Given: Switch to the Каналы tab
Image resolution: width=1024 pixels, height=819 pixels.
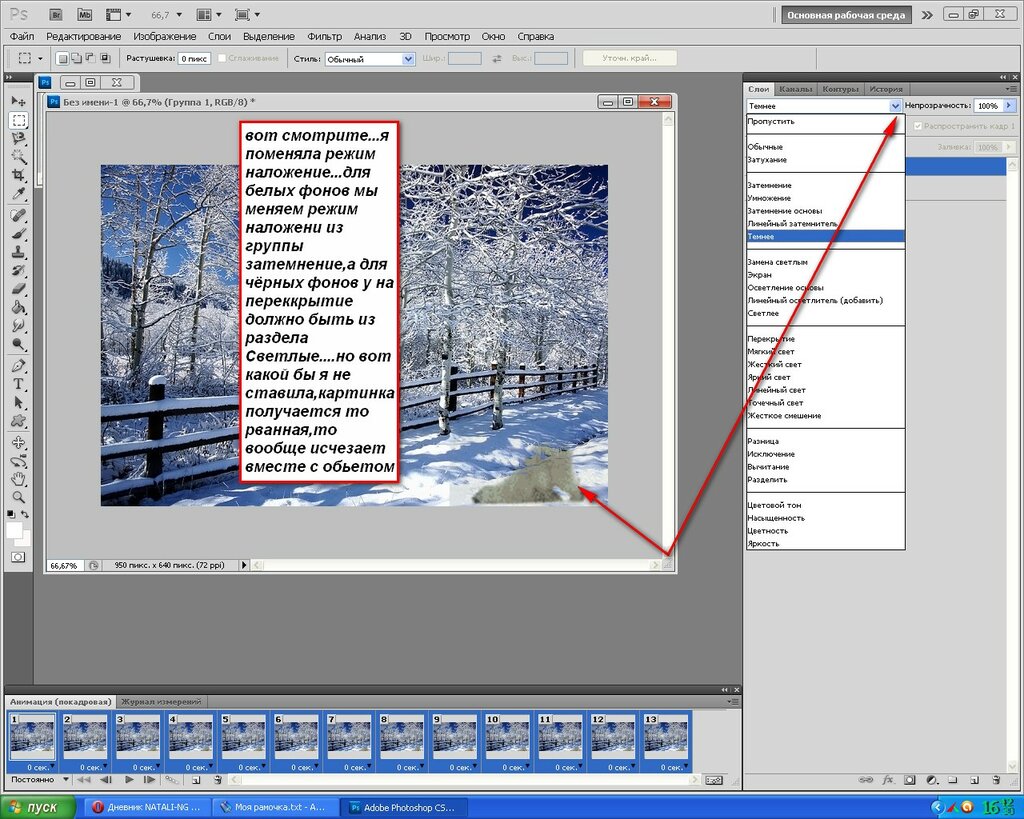Looking at the screenshot, I should 795,89.
